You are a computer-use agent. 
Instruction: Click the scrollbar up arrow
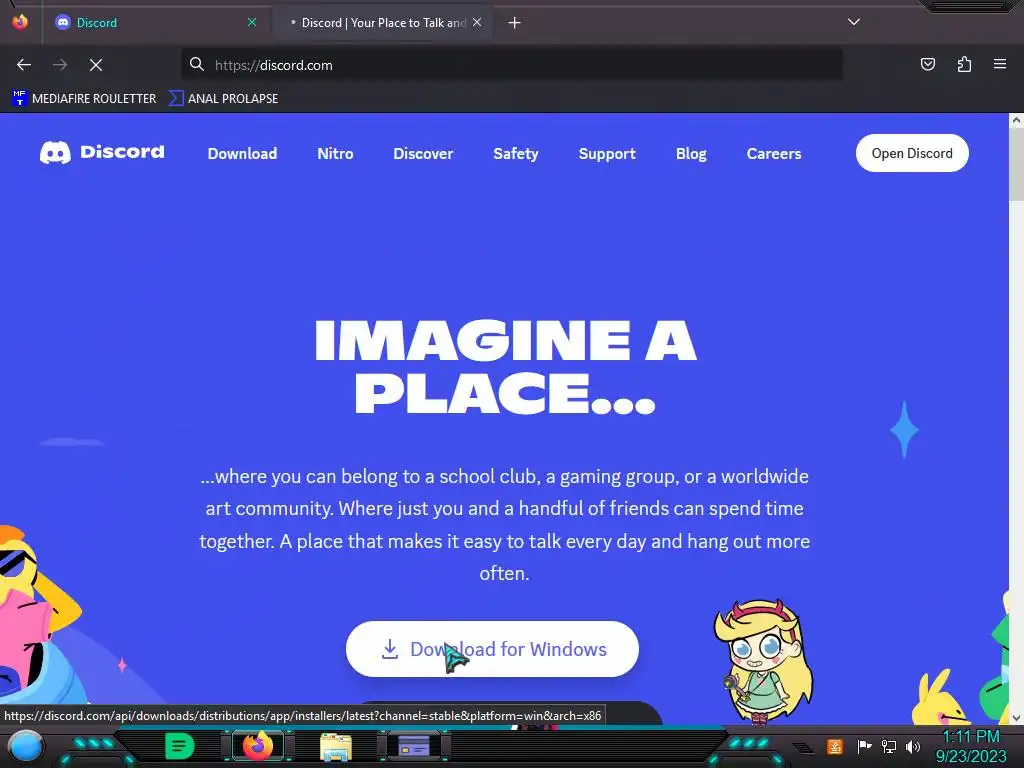point(1016,120)
